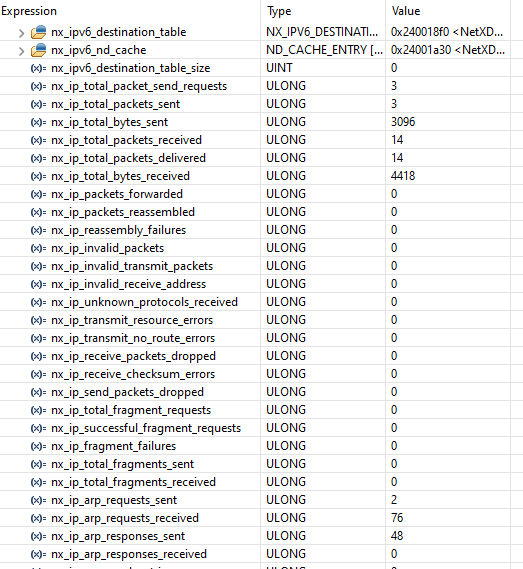Click variable icon beside nx_ip_total_packets_sent

38,104
